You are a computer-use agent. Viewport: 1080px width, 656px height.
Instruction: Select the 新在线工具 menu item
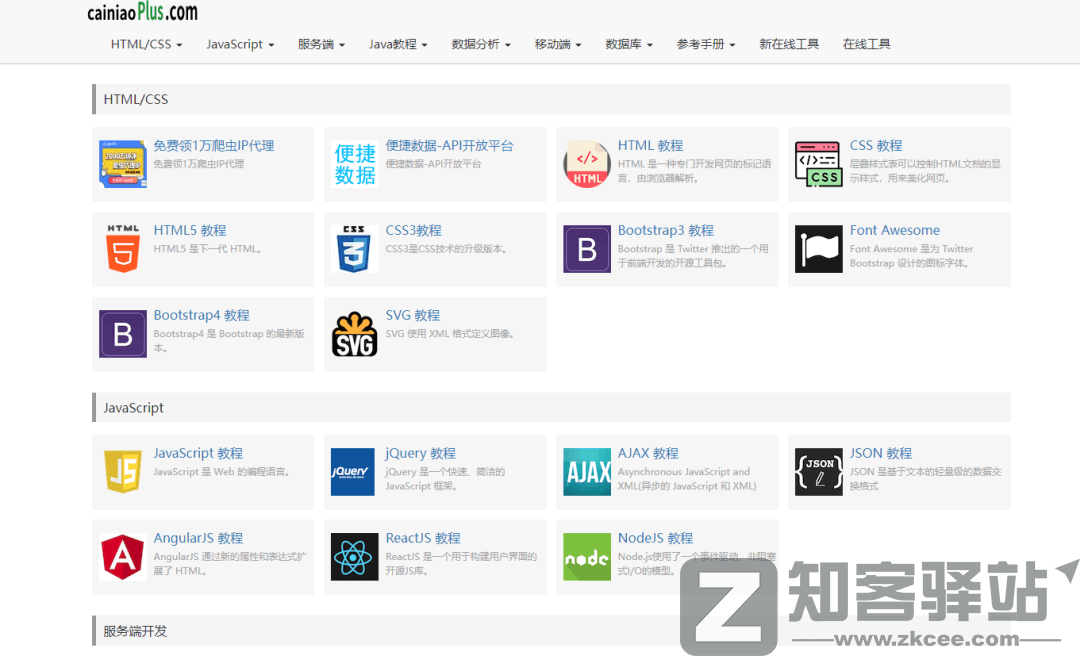[788, 44]
